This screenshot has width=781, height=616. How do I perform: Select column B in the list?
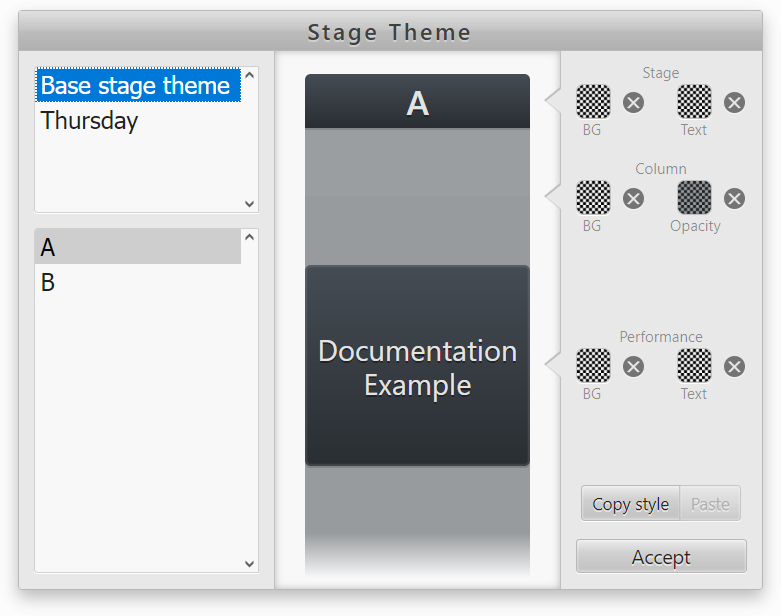tap(138, 283)
